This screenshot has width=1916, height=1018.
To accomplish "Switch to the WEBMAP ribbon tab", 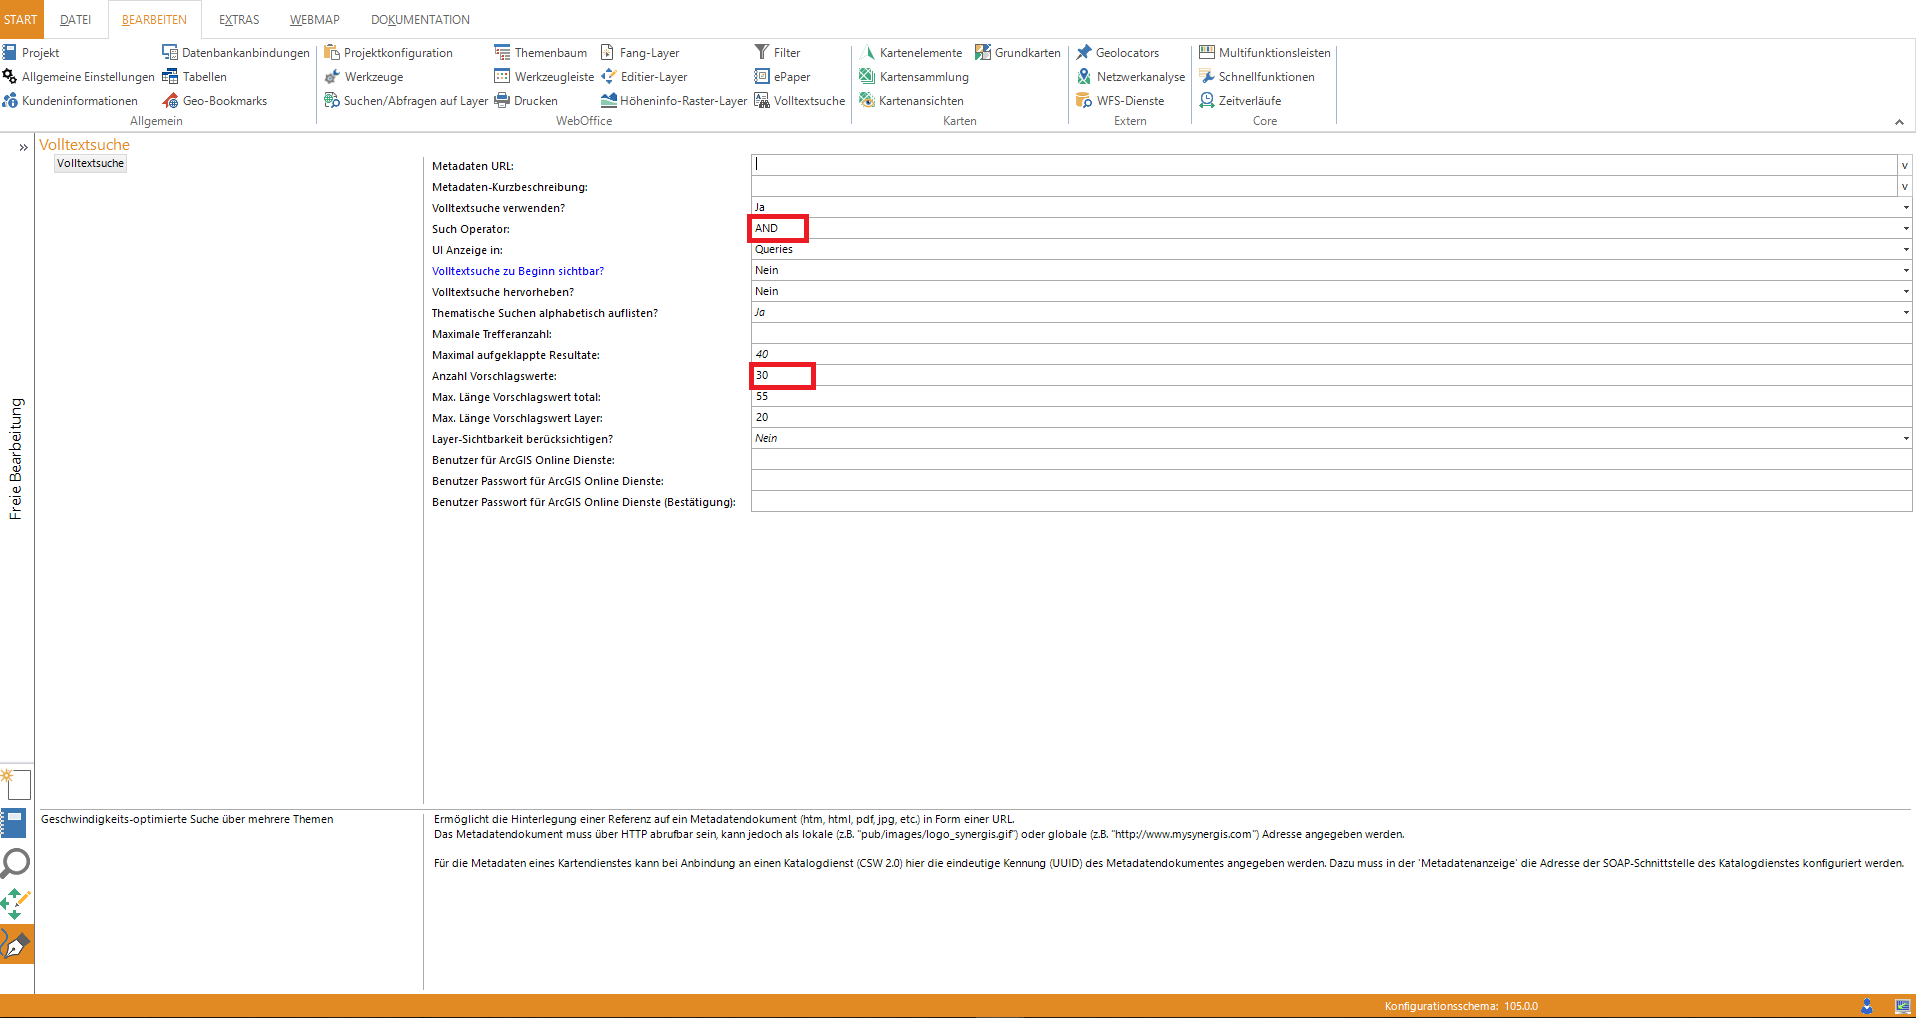I will pos(314,20).
